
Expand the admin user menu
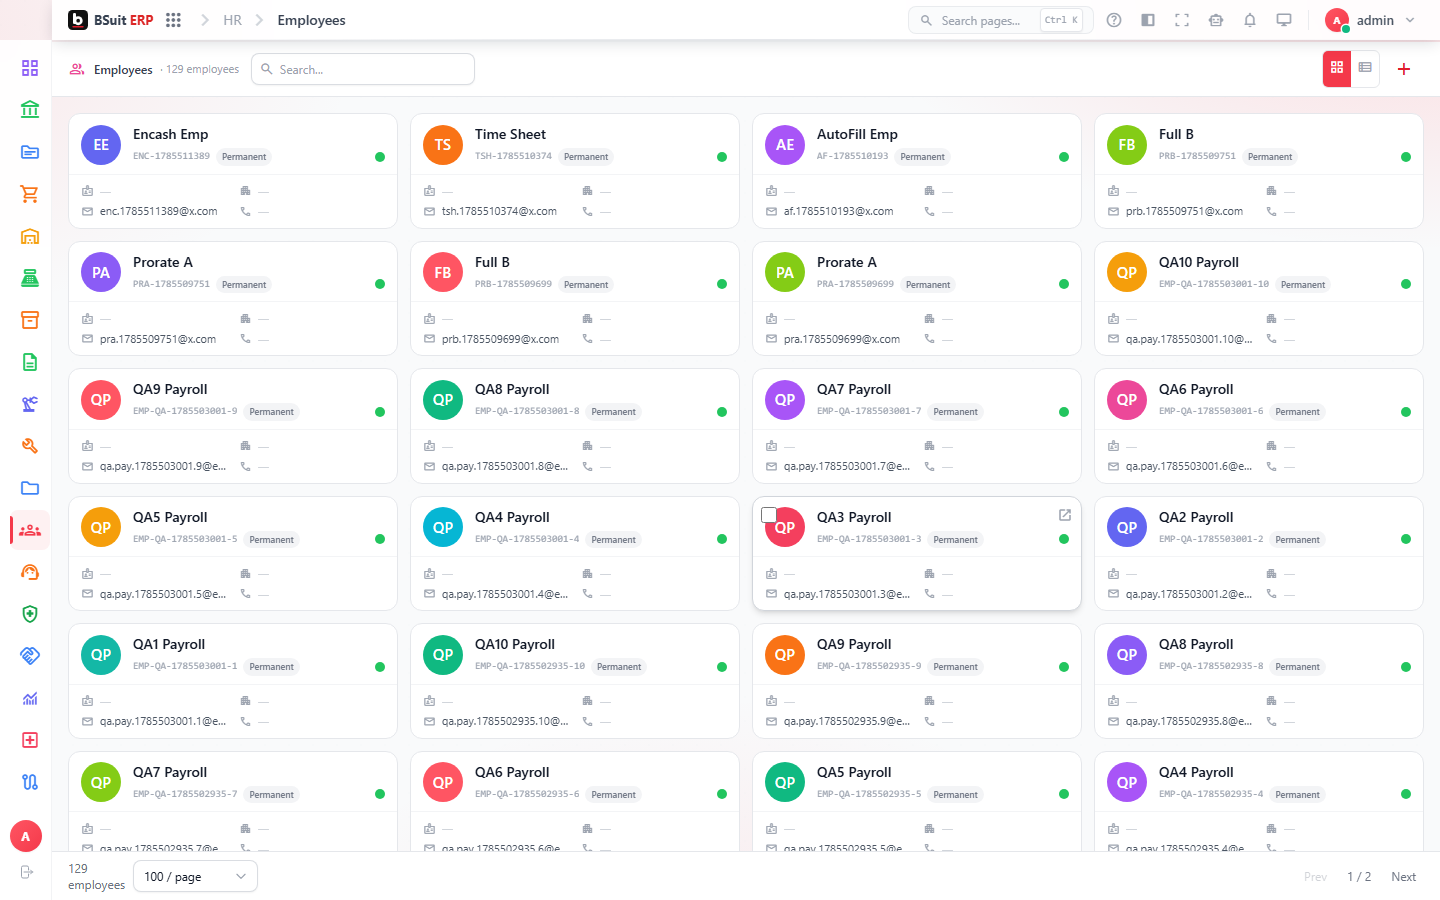1370,20
